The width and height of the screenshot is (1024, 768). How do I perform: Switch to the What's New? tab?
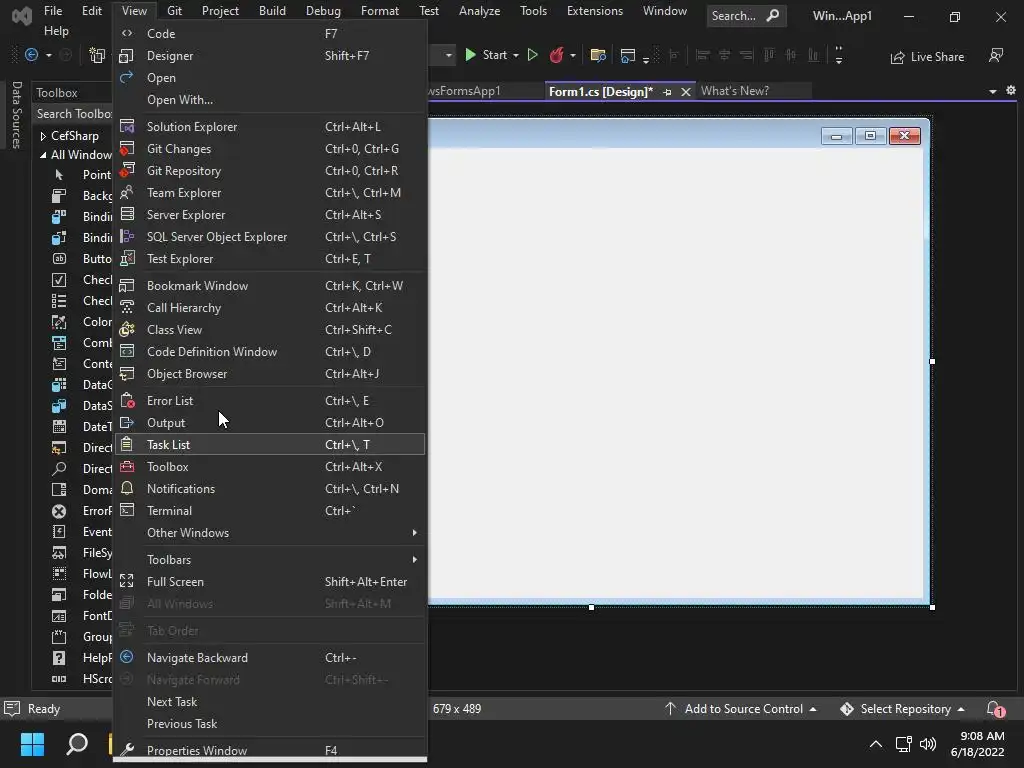735,91
